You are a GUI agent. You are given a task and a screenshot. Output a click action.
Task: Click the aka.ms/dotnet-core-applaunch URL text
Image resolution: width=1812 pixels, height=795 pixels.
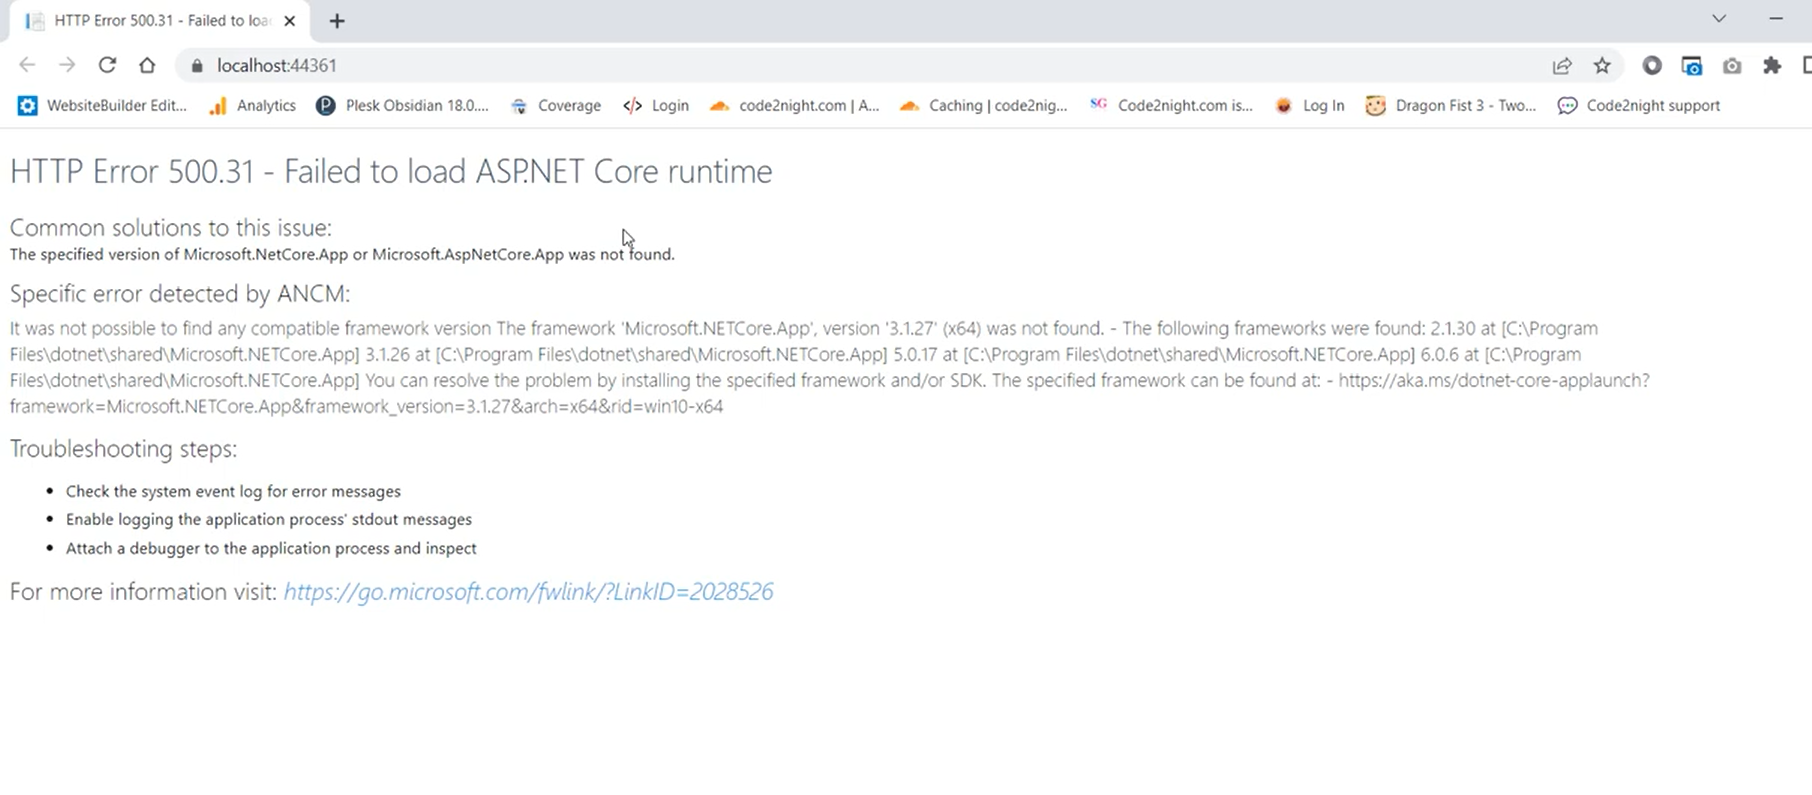[x=1494, y=381]
